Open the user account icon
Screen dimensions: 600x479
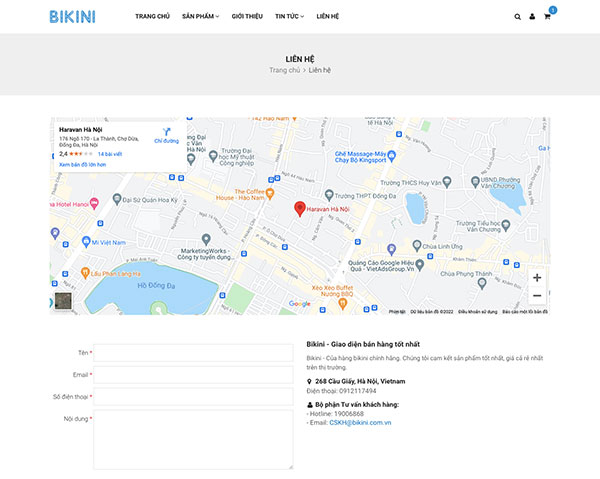[x=532, y=16]
